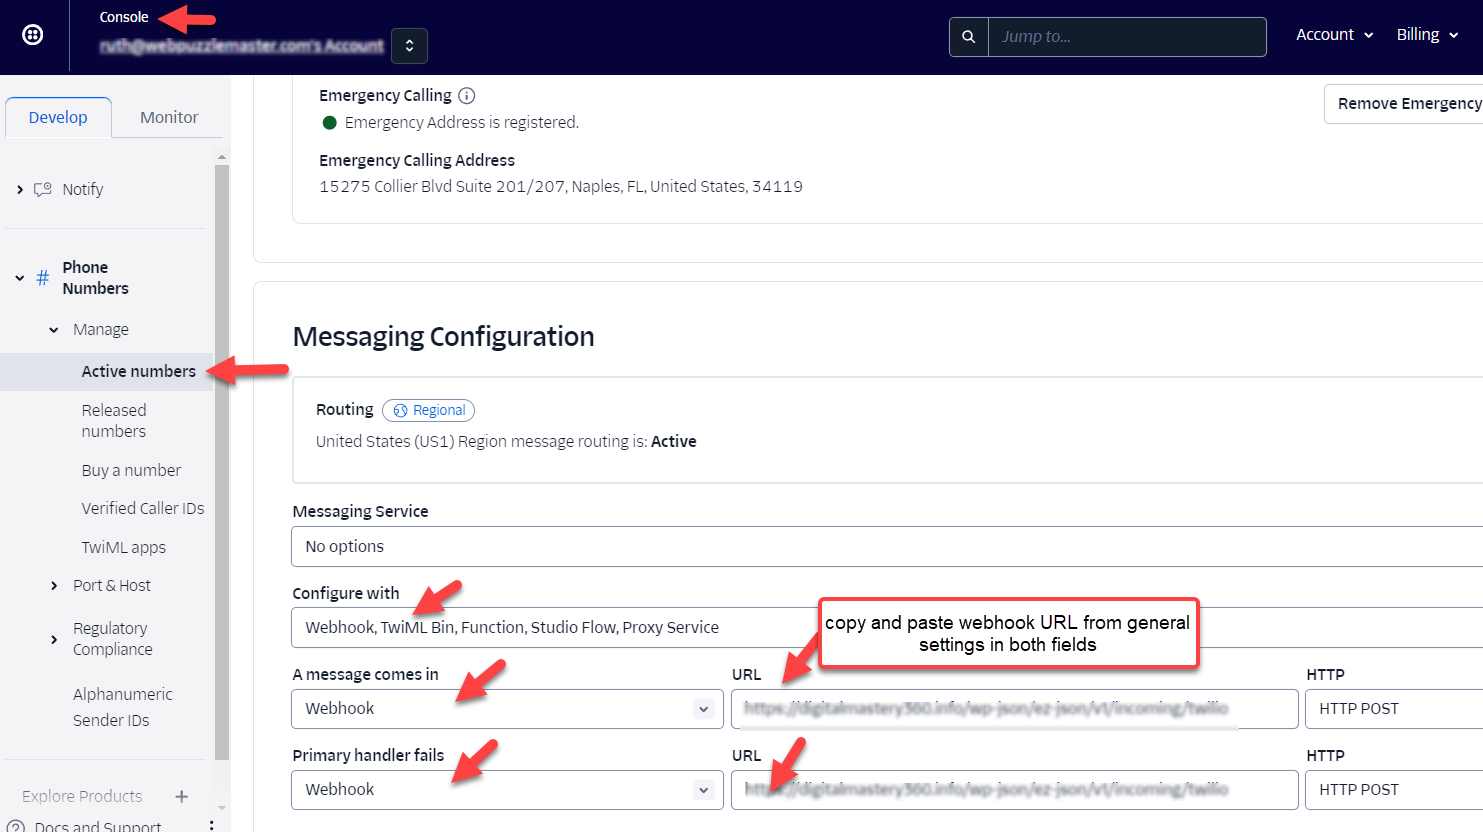1483x832 pixels.
Task: Click Explore Products link
Action: click(82, 796)
